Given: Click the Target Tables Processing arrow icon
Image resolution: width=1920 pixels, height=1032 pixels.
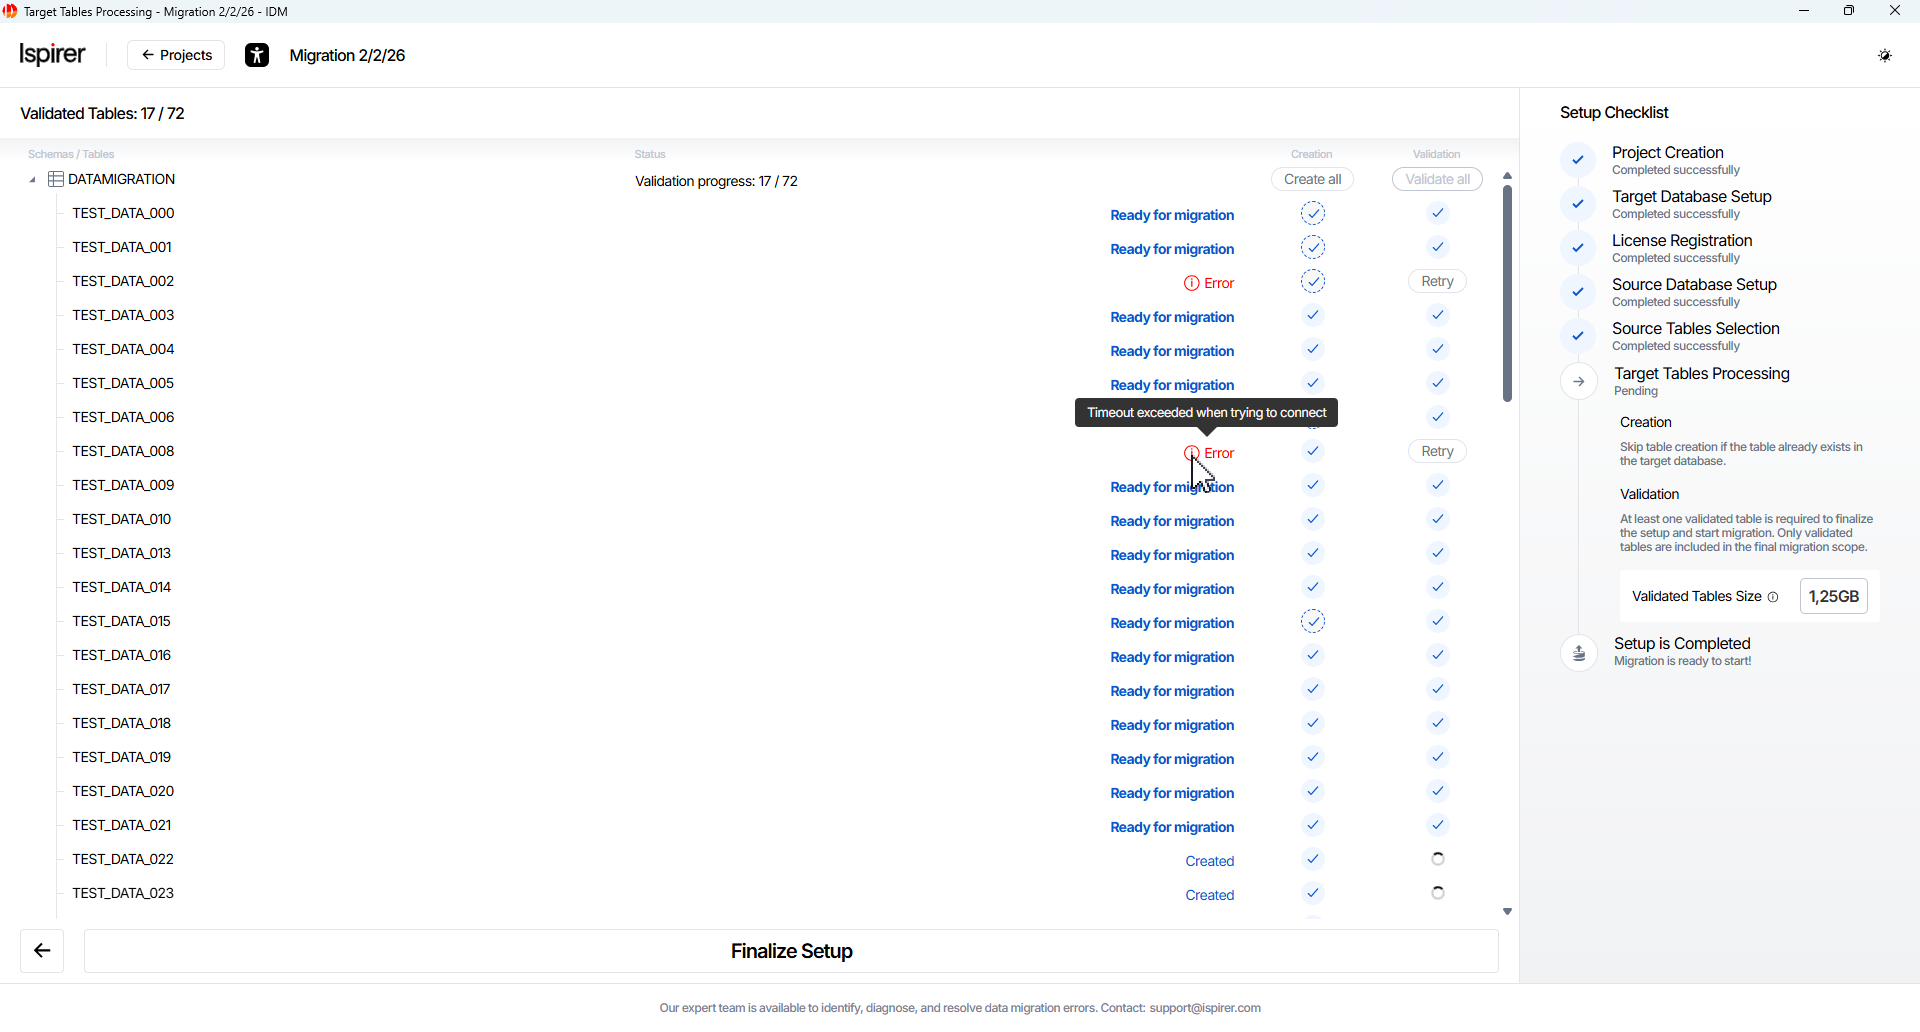Looking at the screenshot, I should [x=1579, y=382].
